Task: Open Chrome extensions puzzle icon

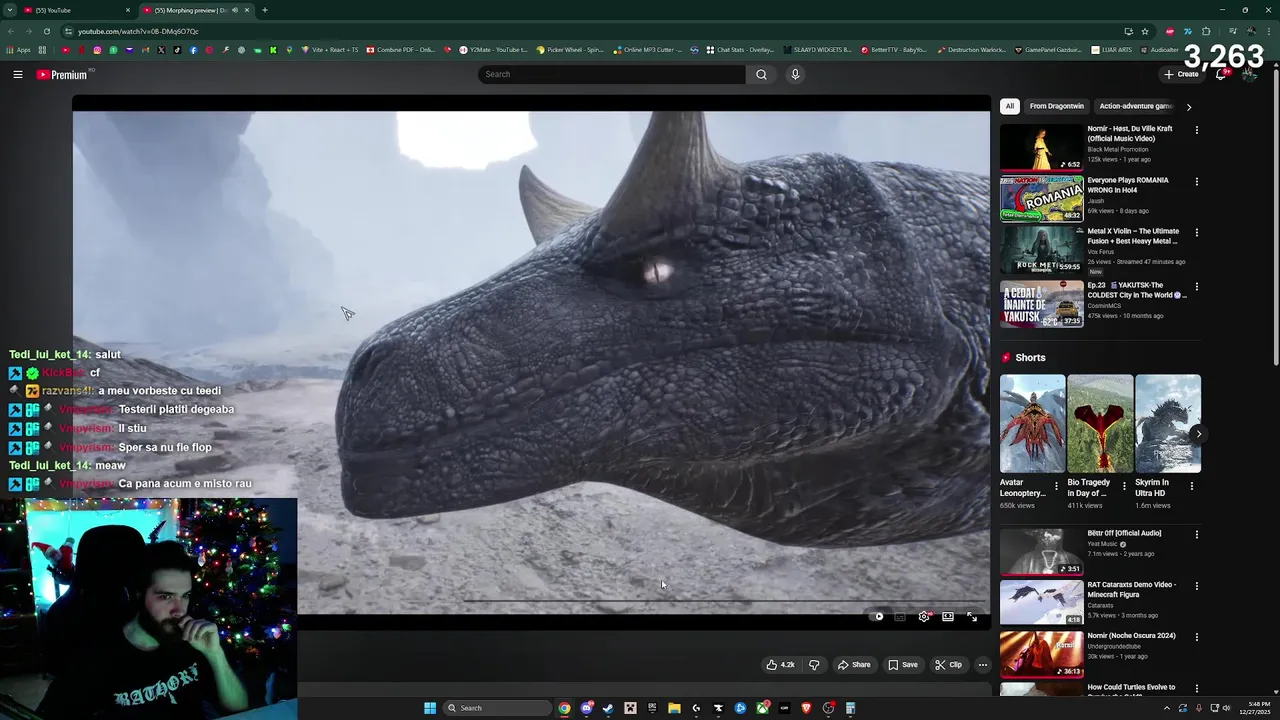Action: [1206, 31]
